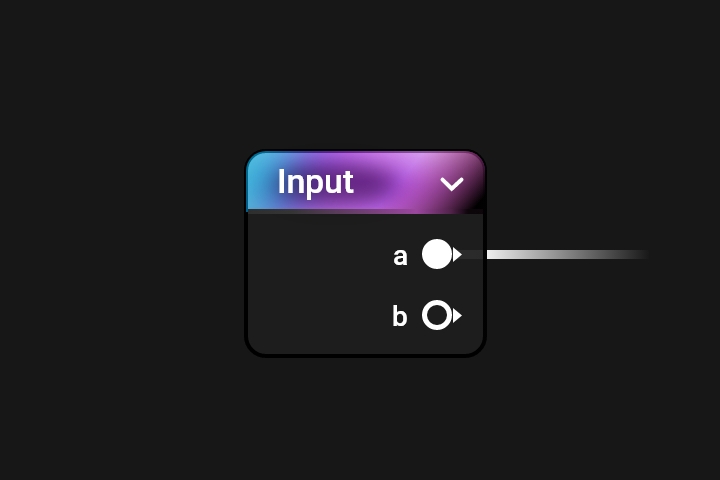Image resolution: width=720 pixels, height=480 pixels.
Task: Click the empty node body left of label a
Action: (x=319, y=254)
